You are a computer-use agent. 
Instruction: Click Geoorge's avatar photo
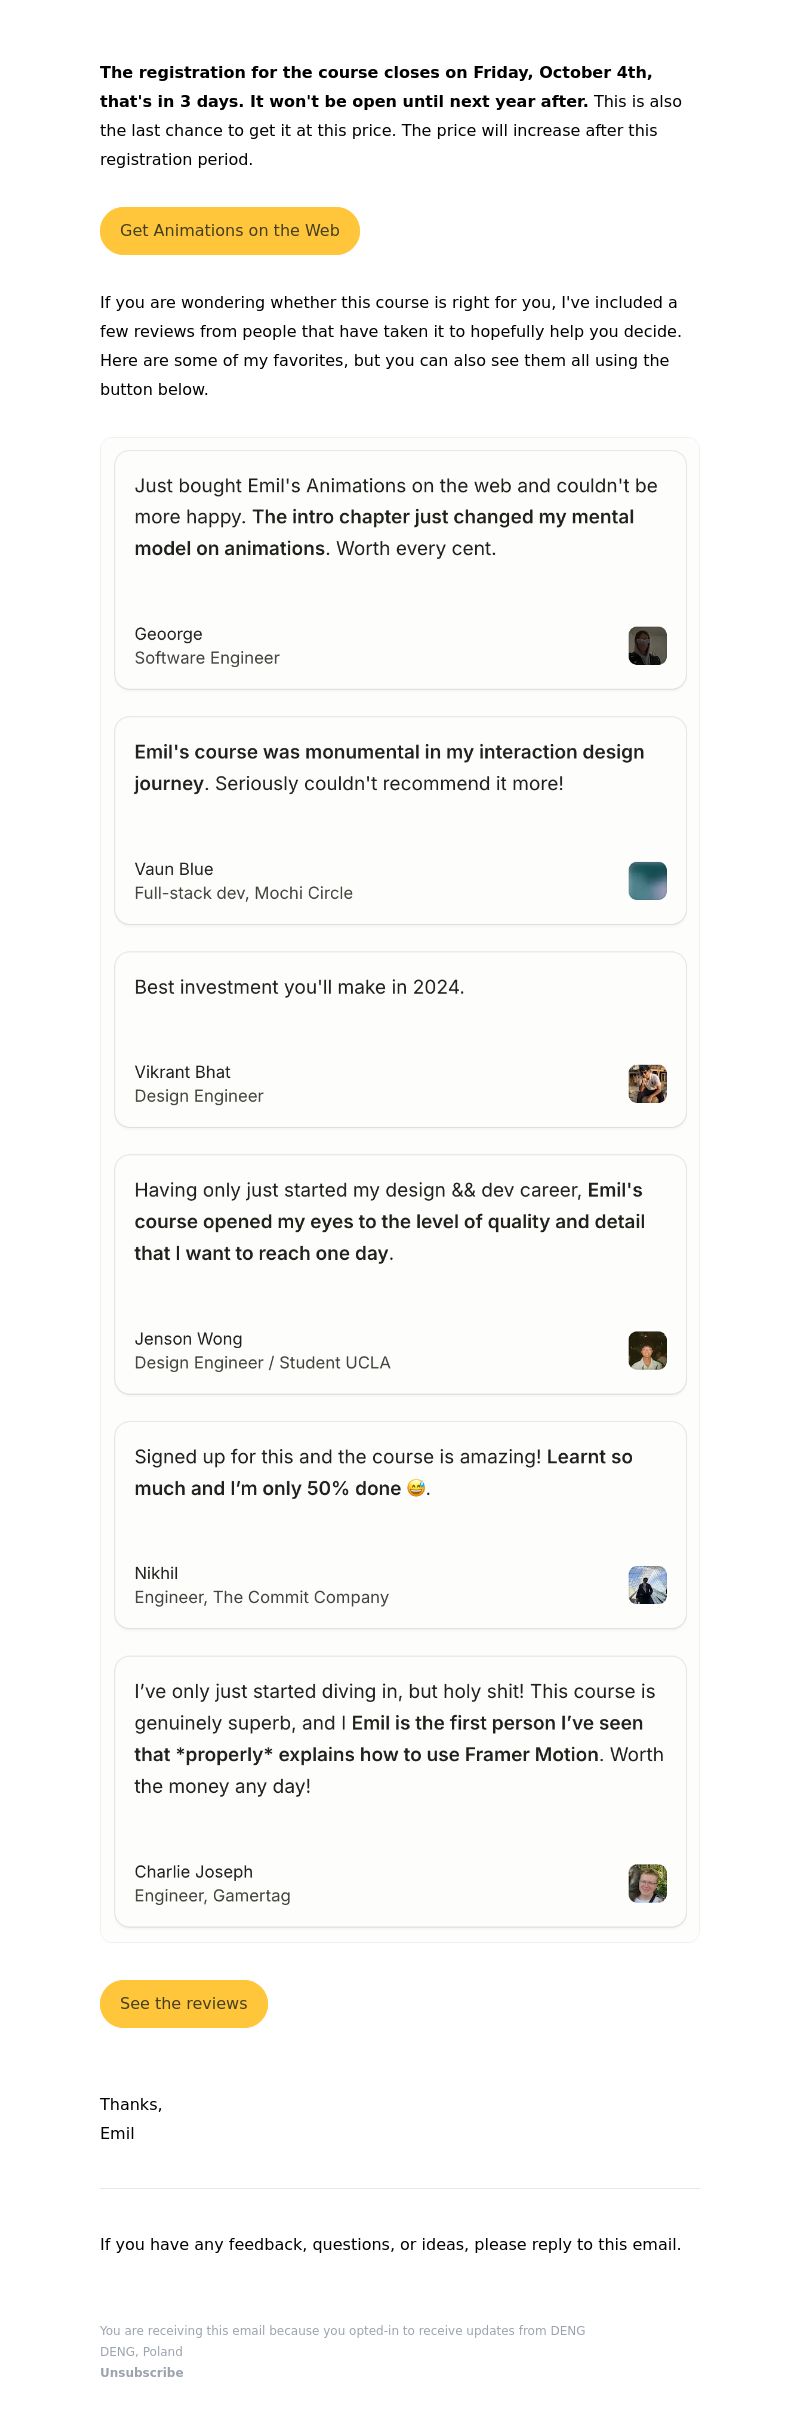pos(647,646)
